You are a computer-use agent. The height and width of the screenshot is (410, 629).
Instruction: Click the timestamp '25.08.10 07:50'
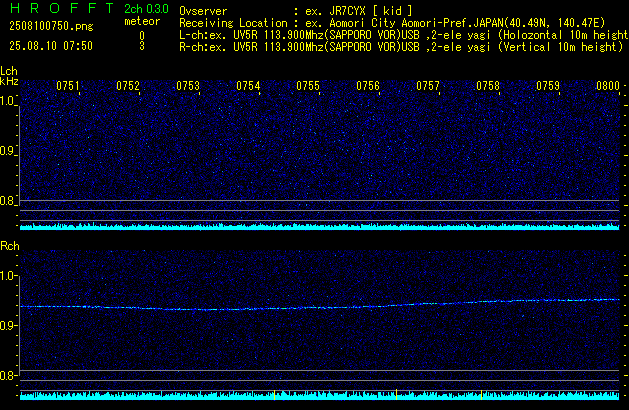tap(51, 46)
